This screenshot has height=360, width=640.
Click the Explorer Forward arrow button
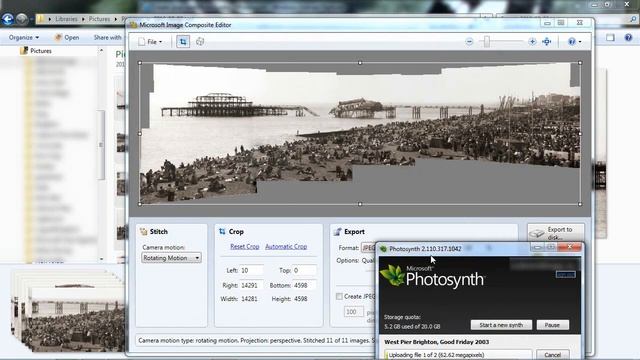(22, 19)
